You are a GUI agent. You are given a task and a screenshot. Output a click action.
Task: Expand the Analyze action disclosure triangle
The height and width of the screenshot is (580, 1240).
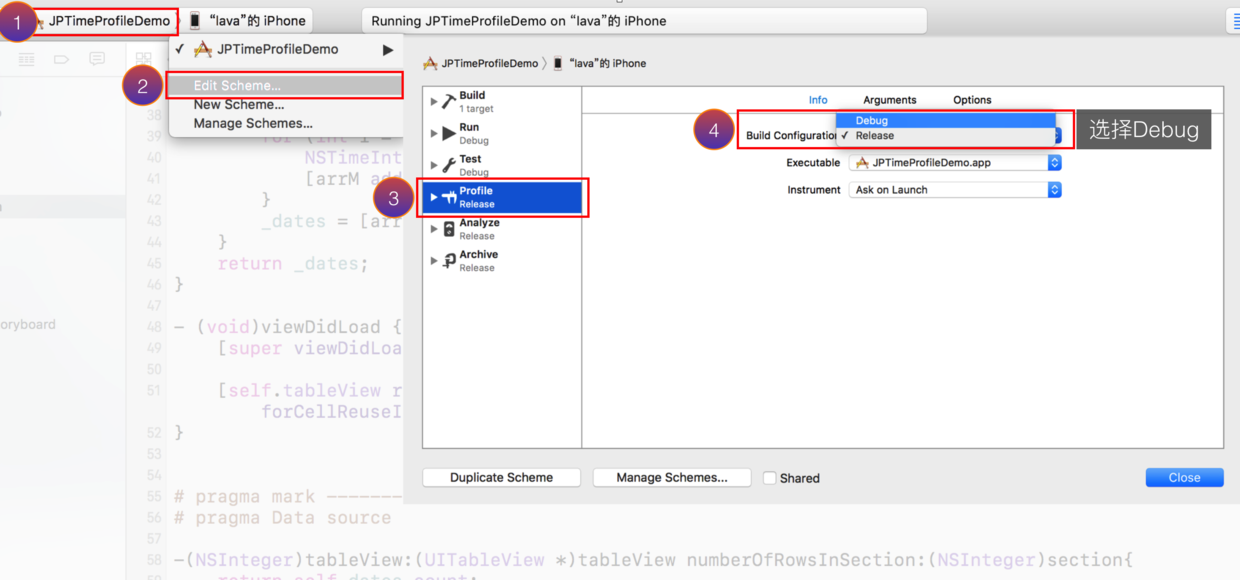coord(434,229)
